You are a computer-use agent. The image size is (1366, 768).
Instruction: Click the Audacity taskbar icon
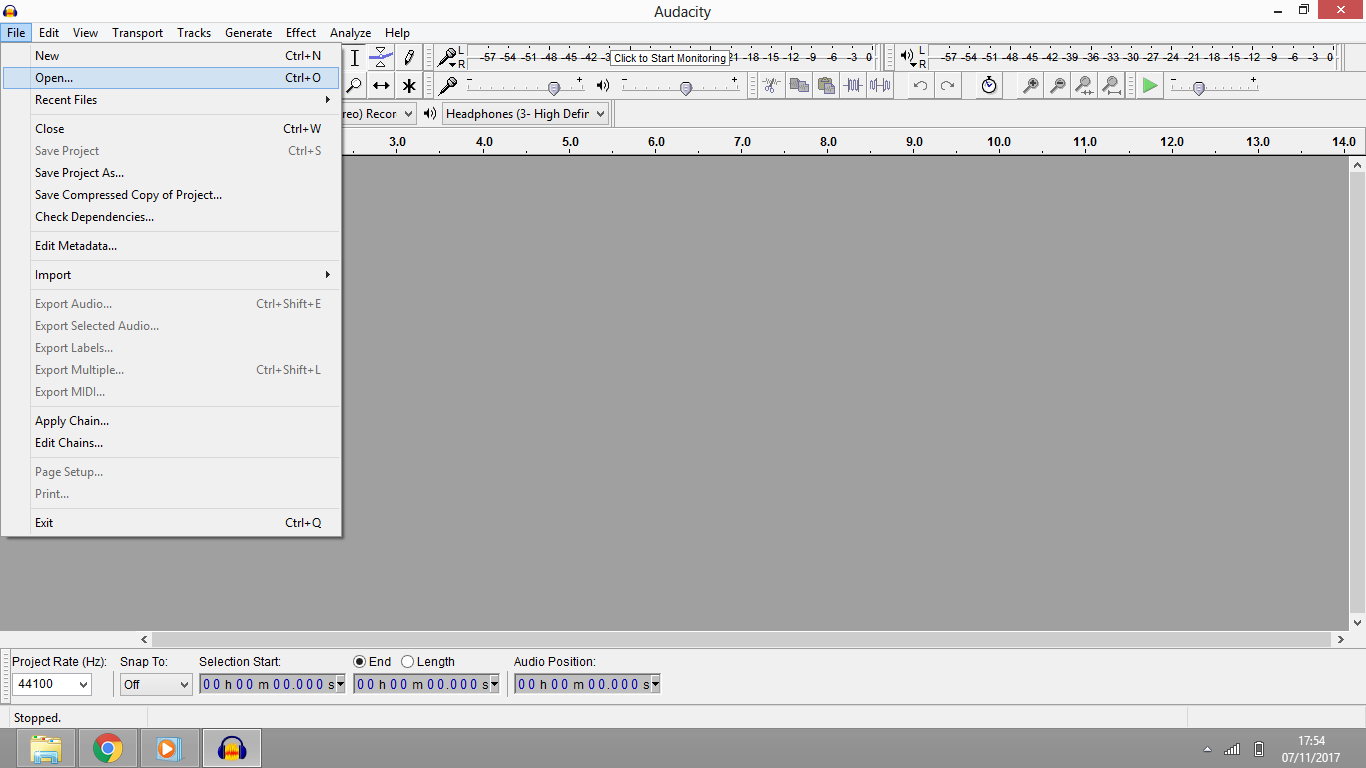(x=232, y=748)
